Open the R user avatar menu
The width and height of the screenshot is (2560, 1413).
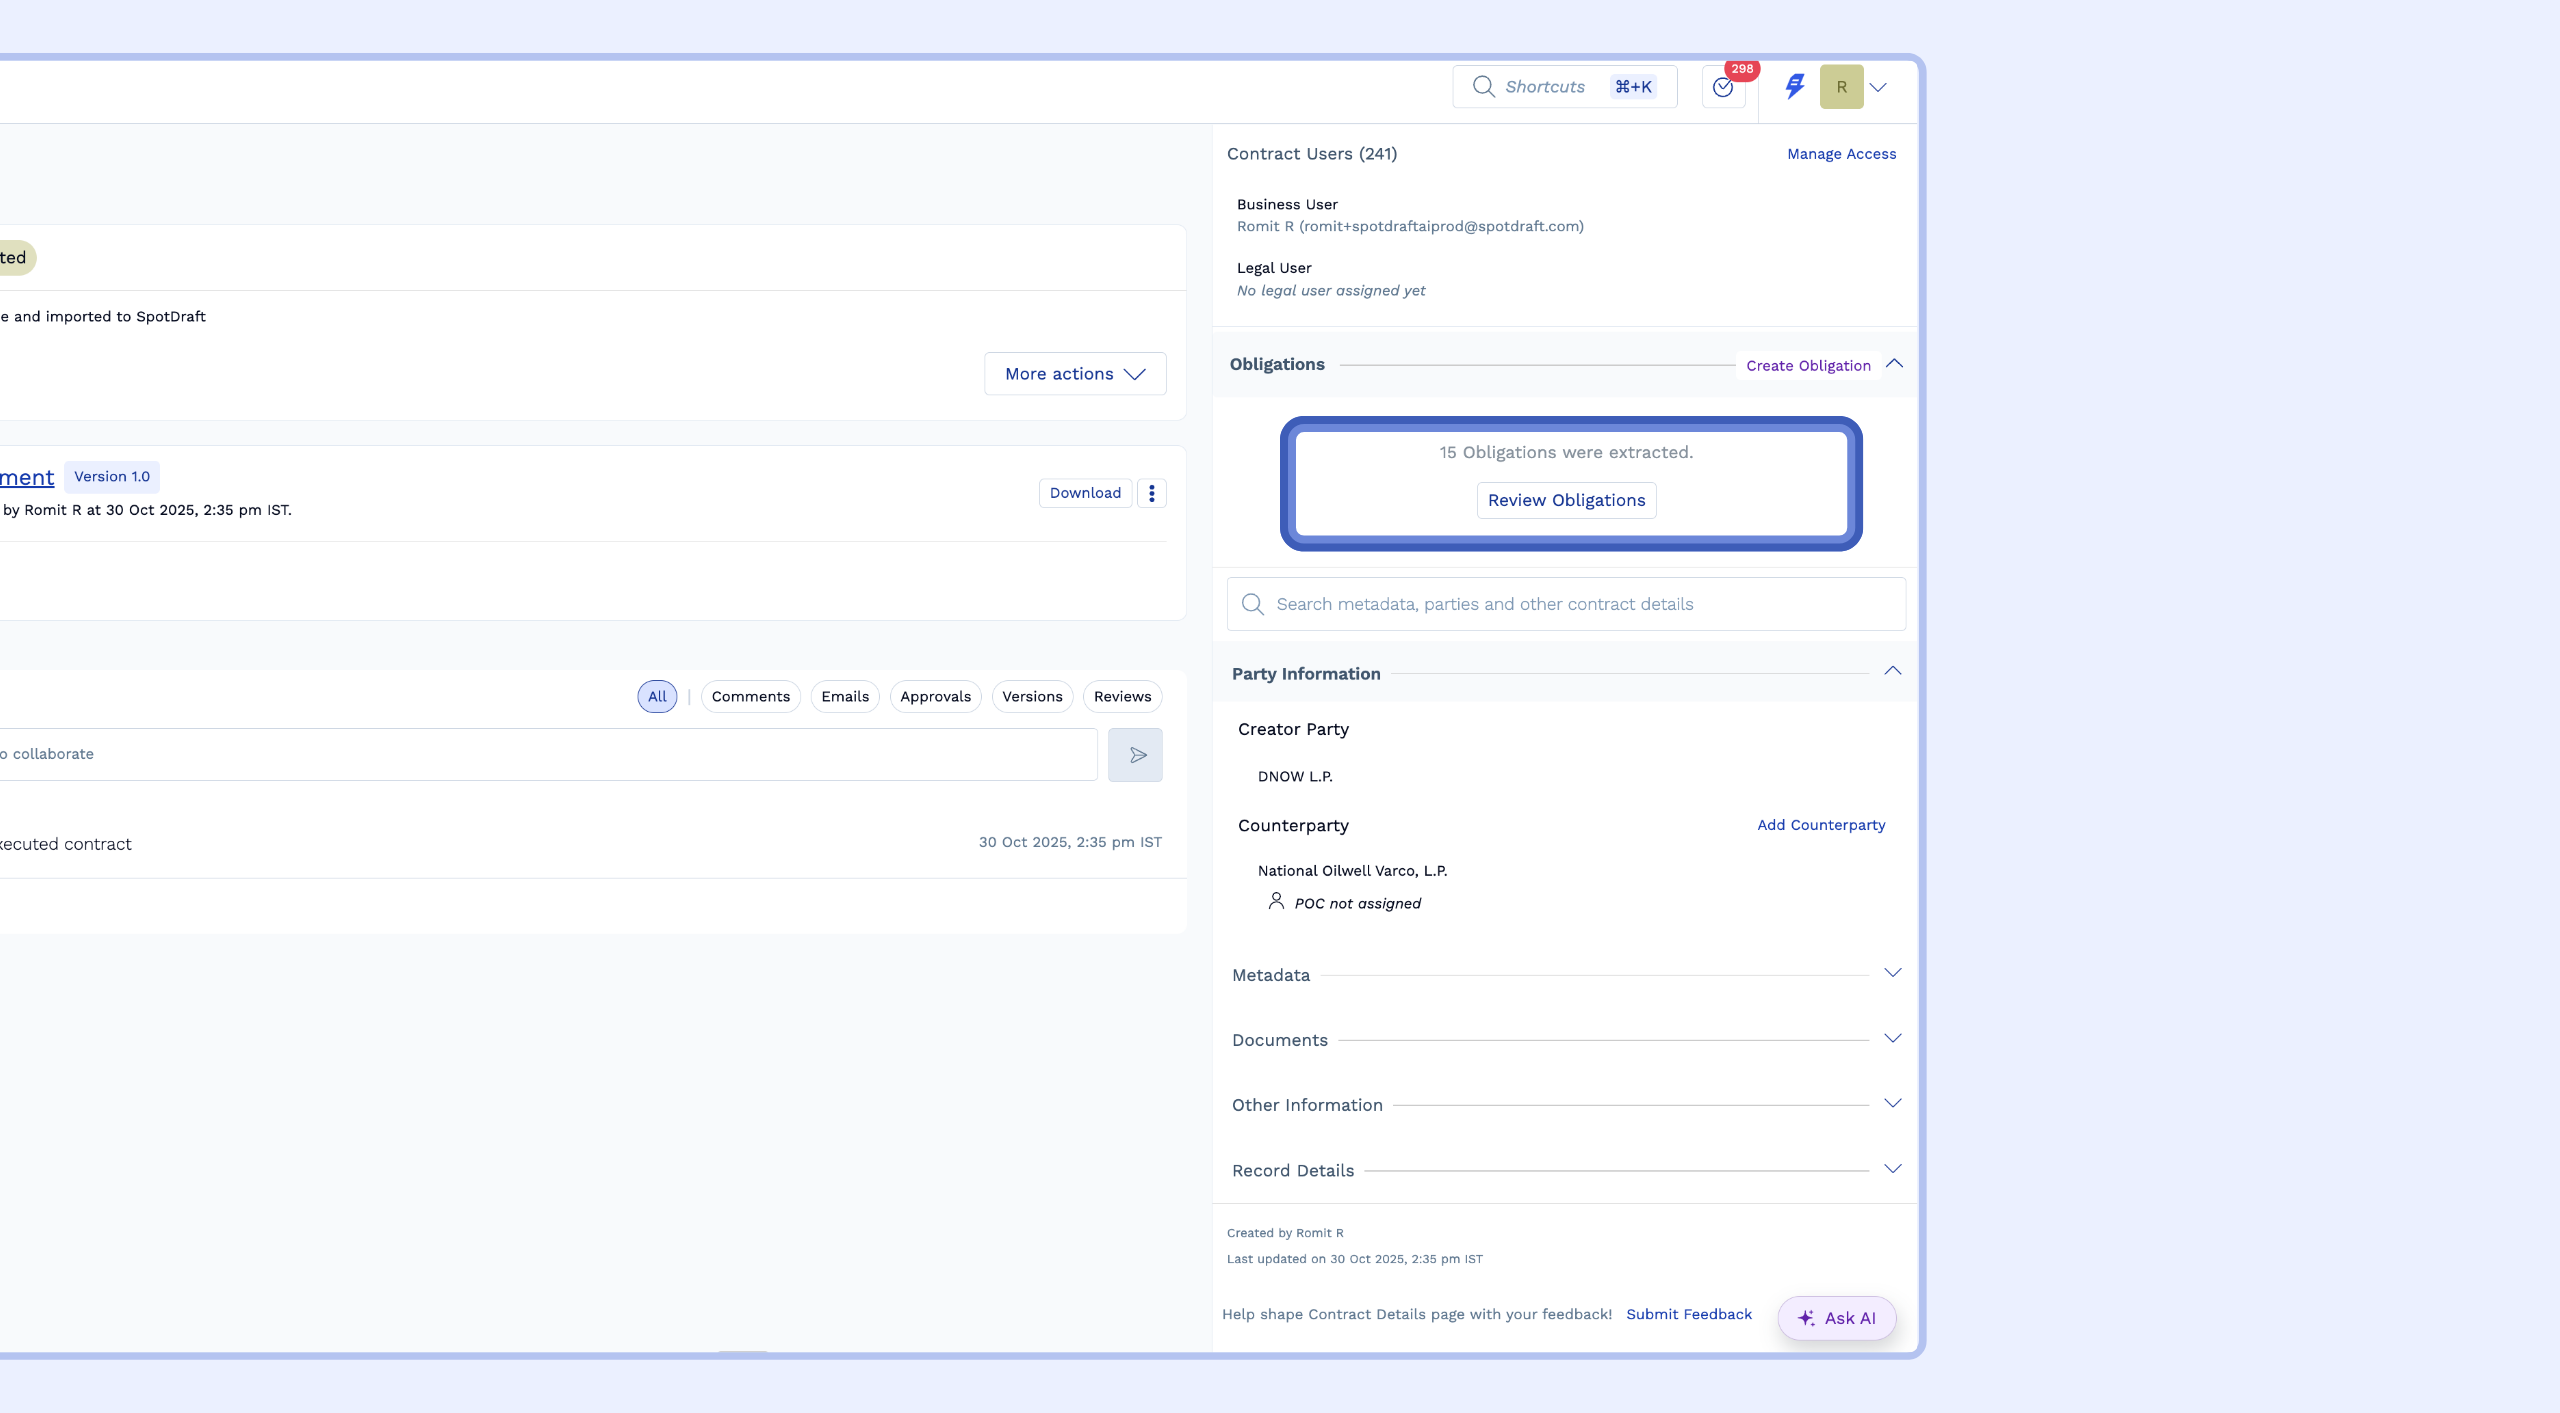1841,87
